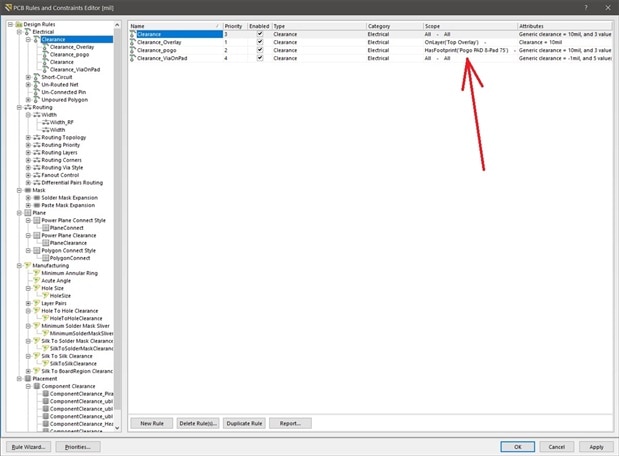Click the Delete Rule(s) button

pyautogui.click(x=198, y=423)
